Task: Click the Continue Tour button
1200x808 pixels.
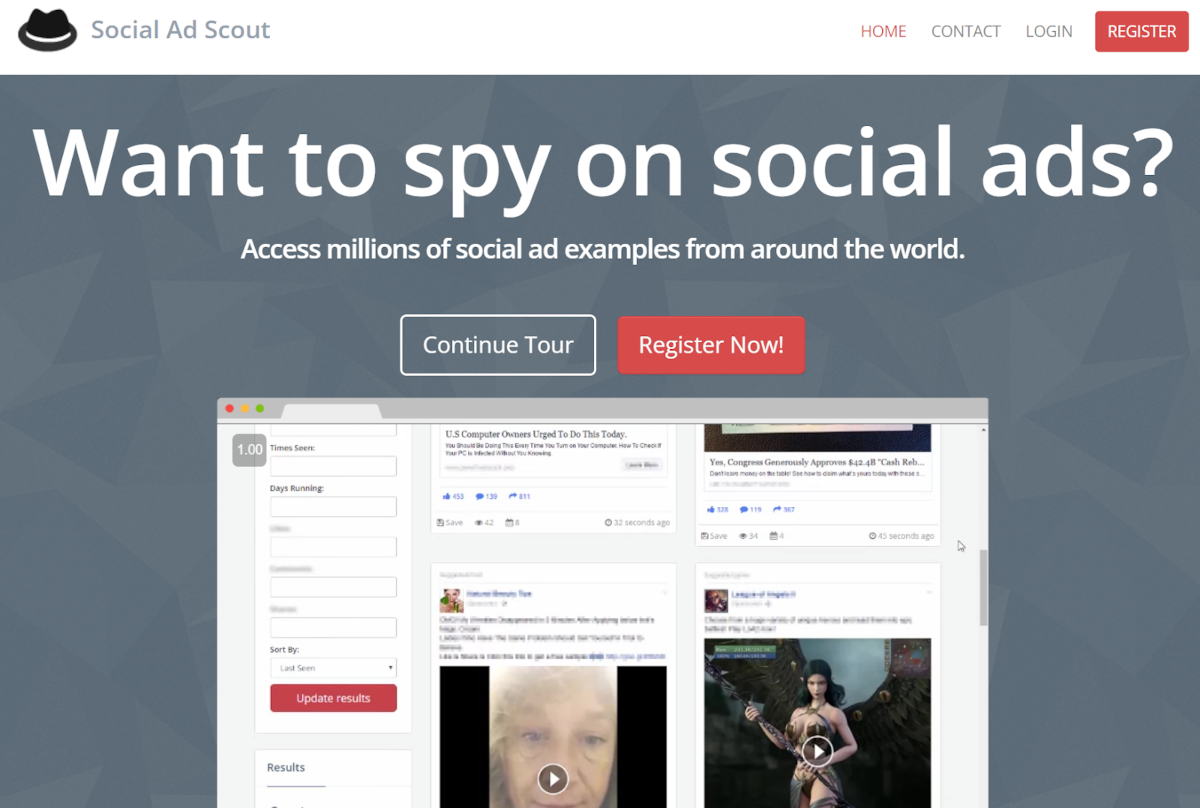Action: click(498, 345)
